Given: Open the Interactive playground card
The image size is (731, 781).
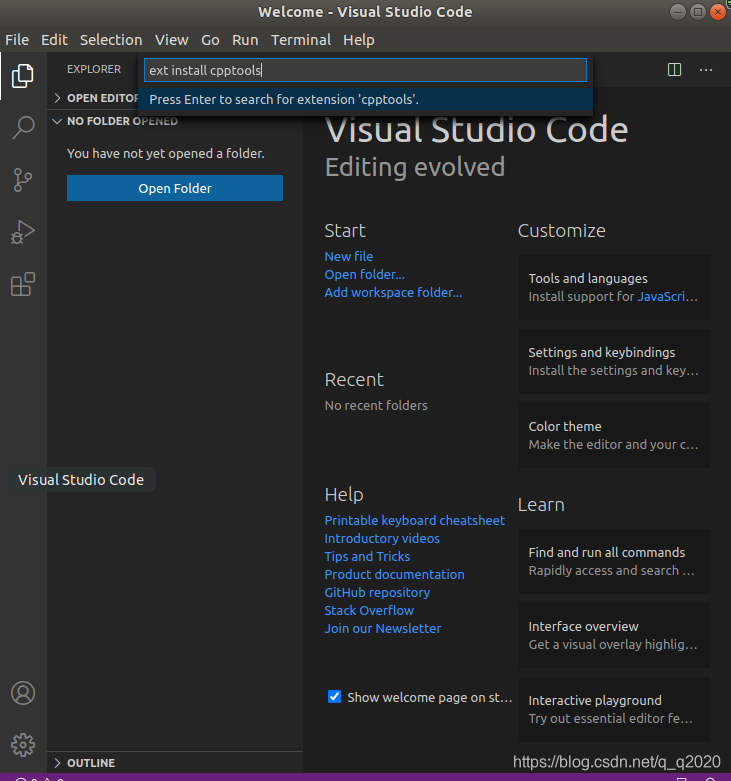Looking at the screenshot, I should pyautogui.click(x=614, y=709).
